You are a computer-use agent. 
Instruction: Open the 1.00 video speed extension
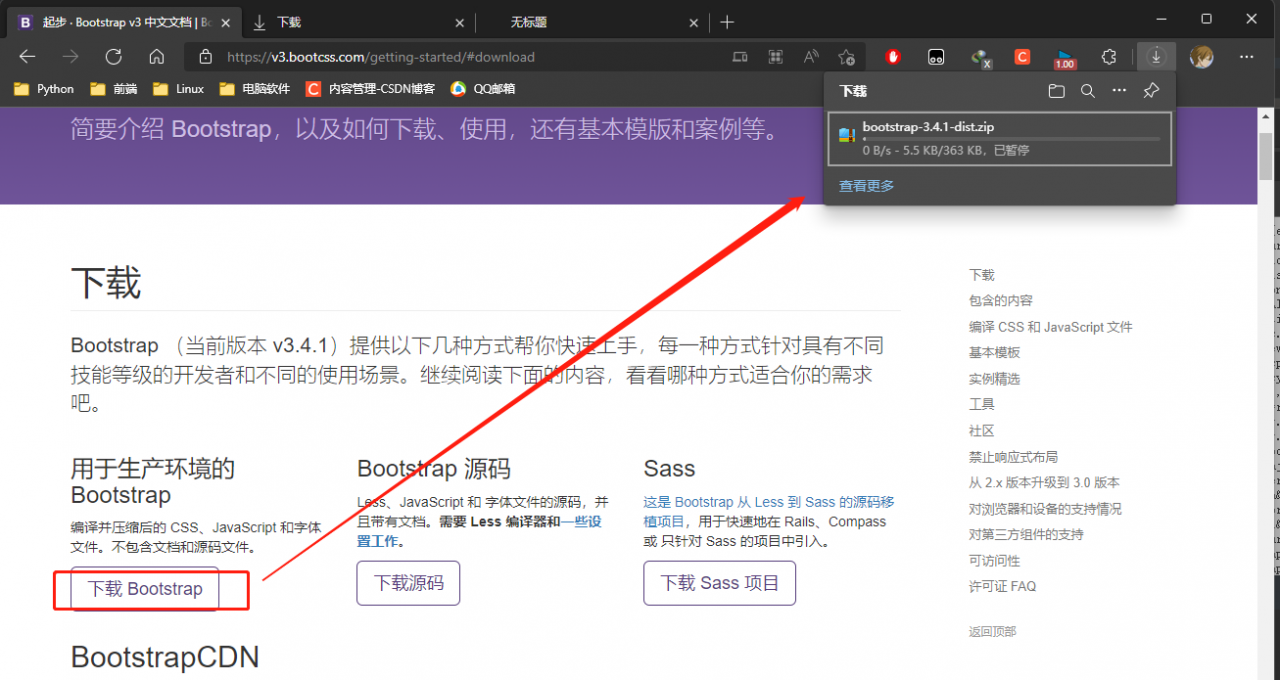pos(1065,59)
